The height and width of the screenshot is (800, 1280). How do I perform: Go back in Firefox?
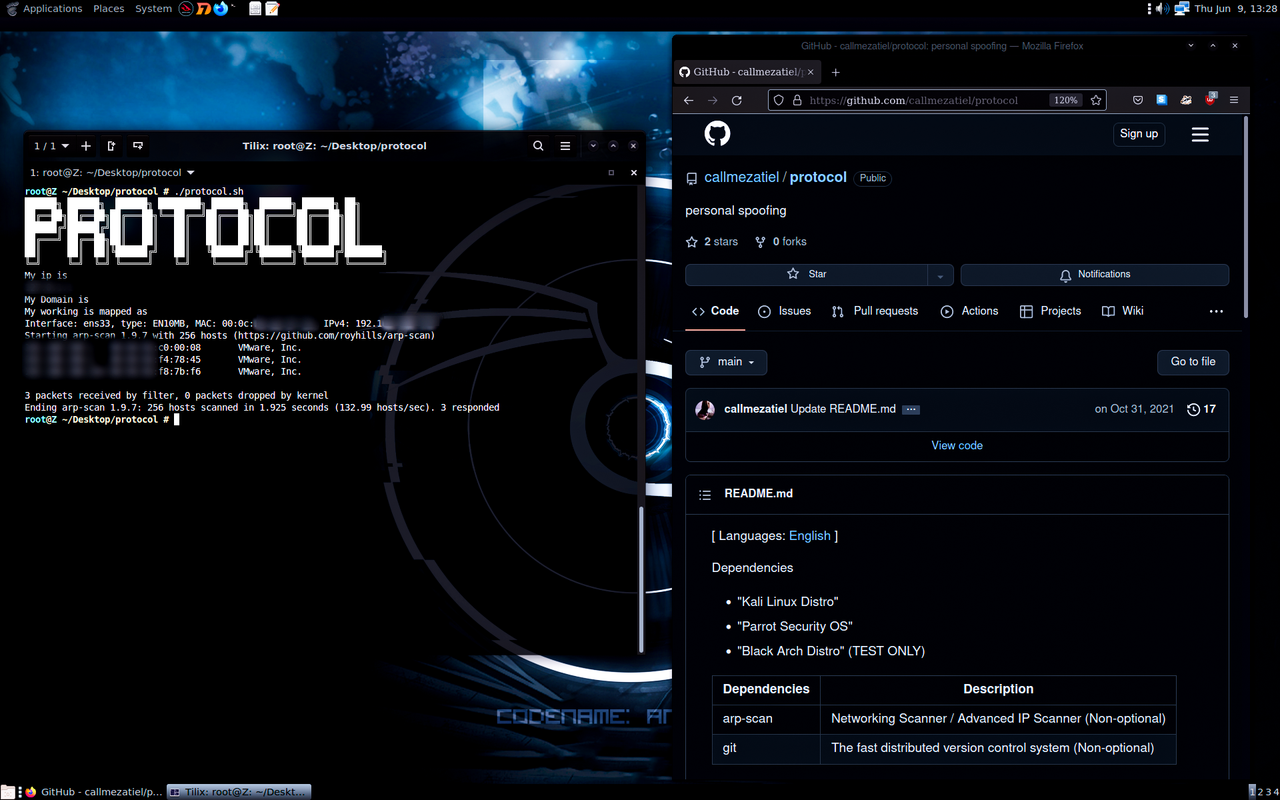click(688, 100)
